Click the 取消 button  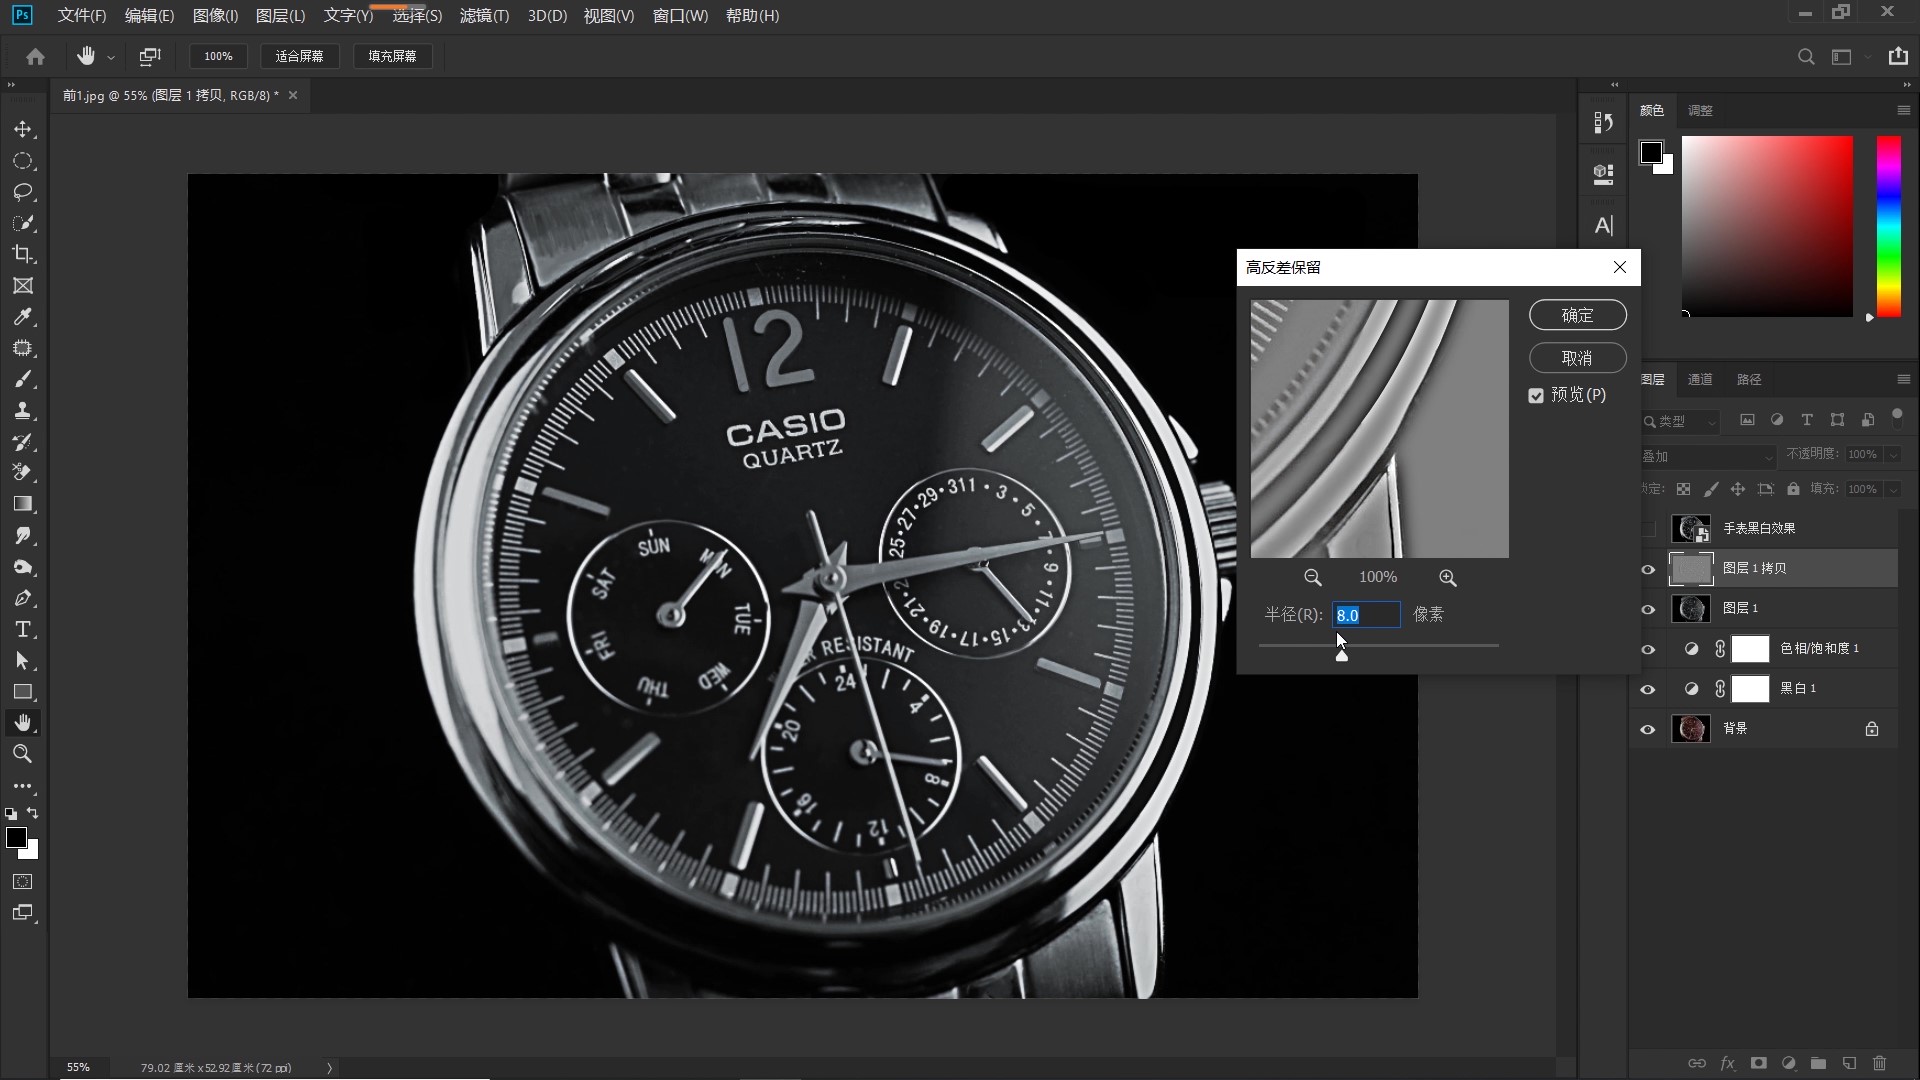click(1577, 358)
